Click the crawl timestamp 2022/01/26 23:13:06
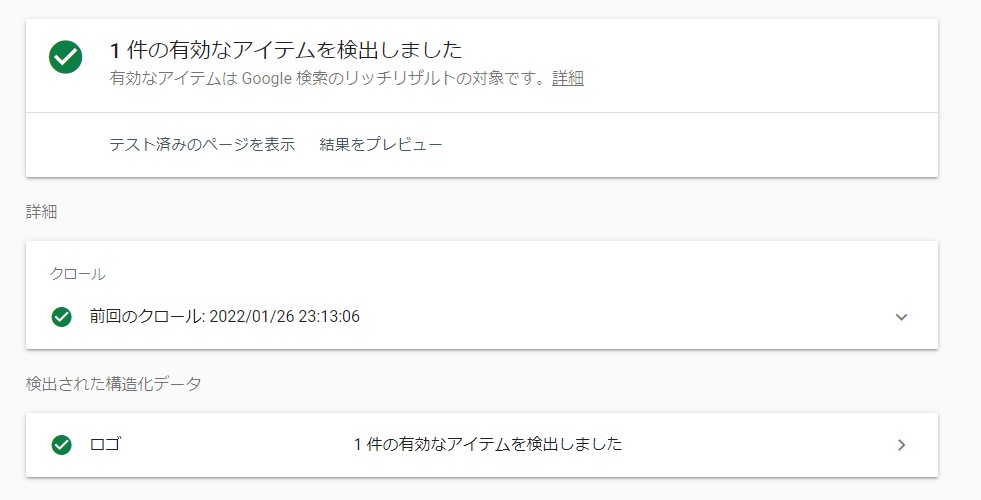Screen dimensions: 981x500 [x=285, y=317]
